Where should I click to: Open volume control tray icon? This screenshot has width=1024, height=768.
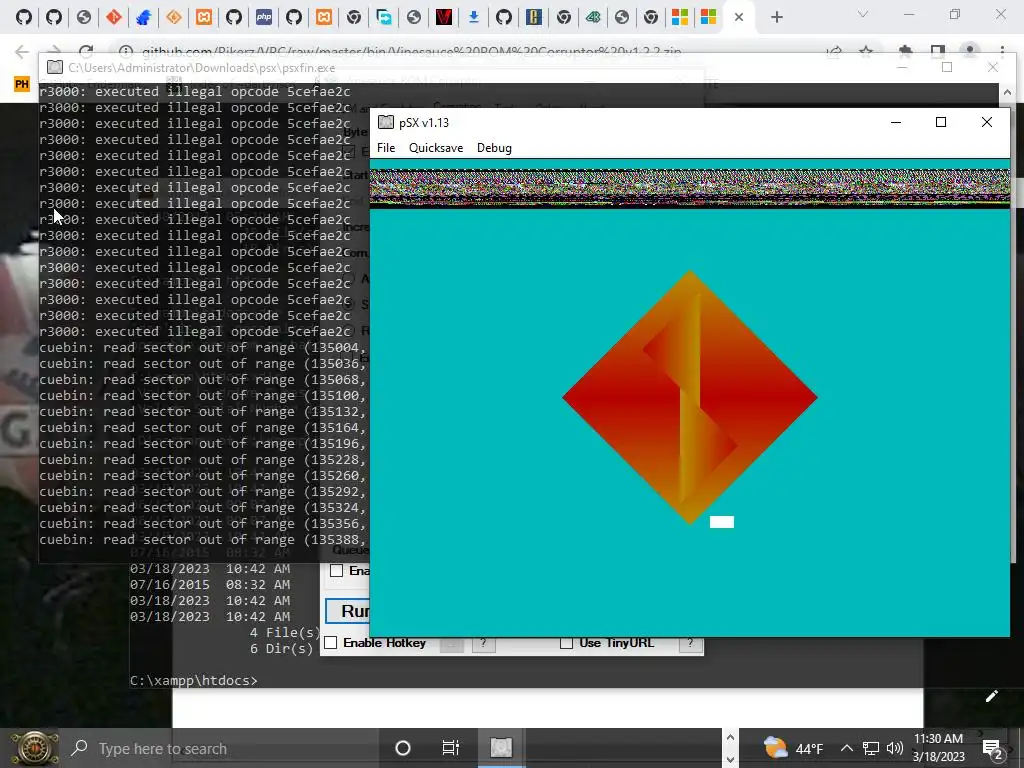pos(895,748)
